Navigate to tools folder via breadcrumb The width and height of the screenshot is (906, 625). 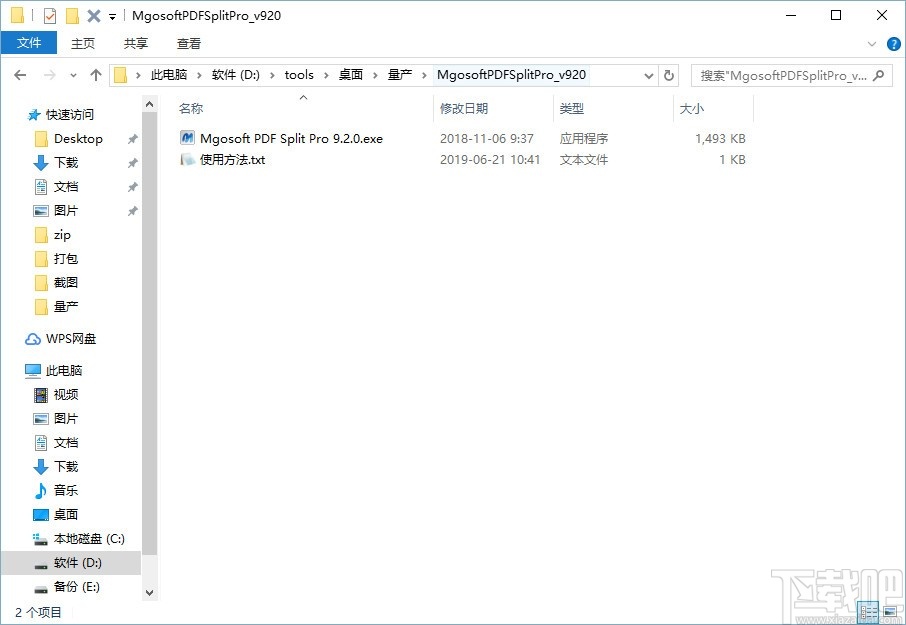pos(299,74)
